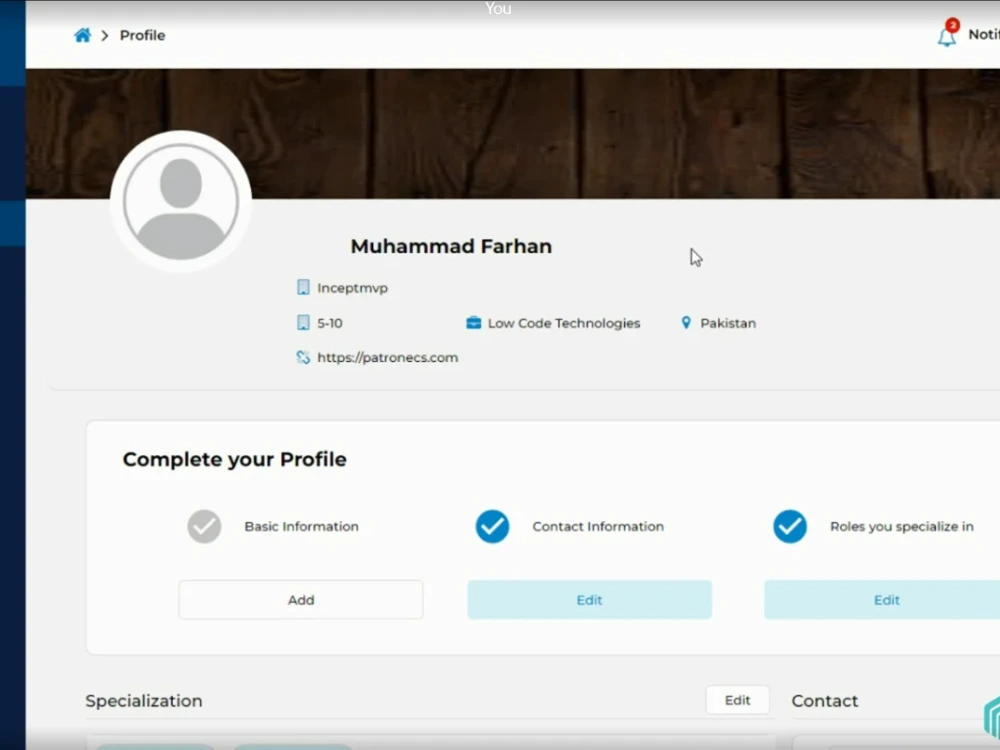Edit Roles you specialize in section
1000x750 pixels.
[883, 599]
